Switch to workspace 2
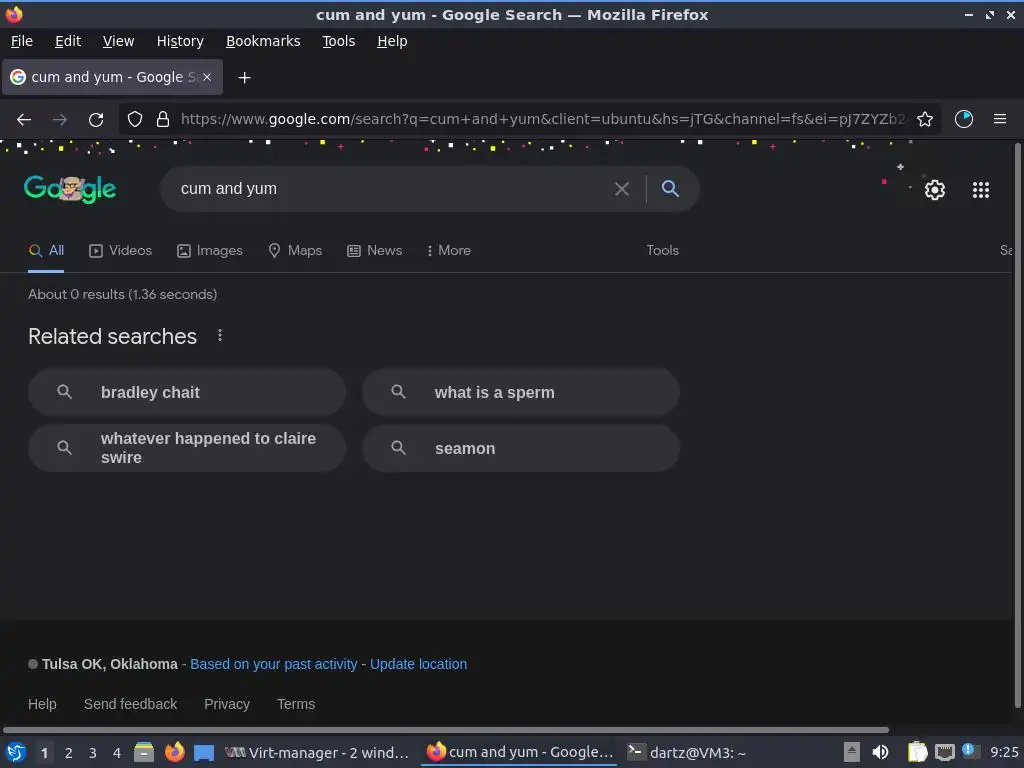Image resolution: width=1024 pixels, height=768 pixels. tap(69, 753)
